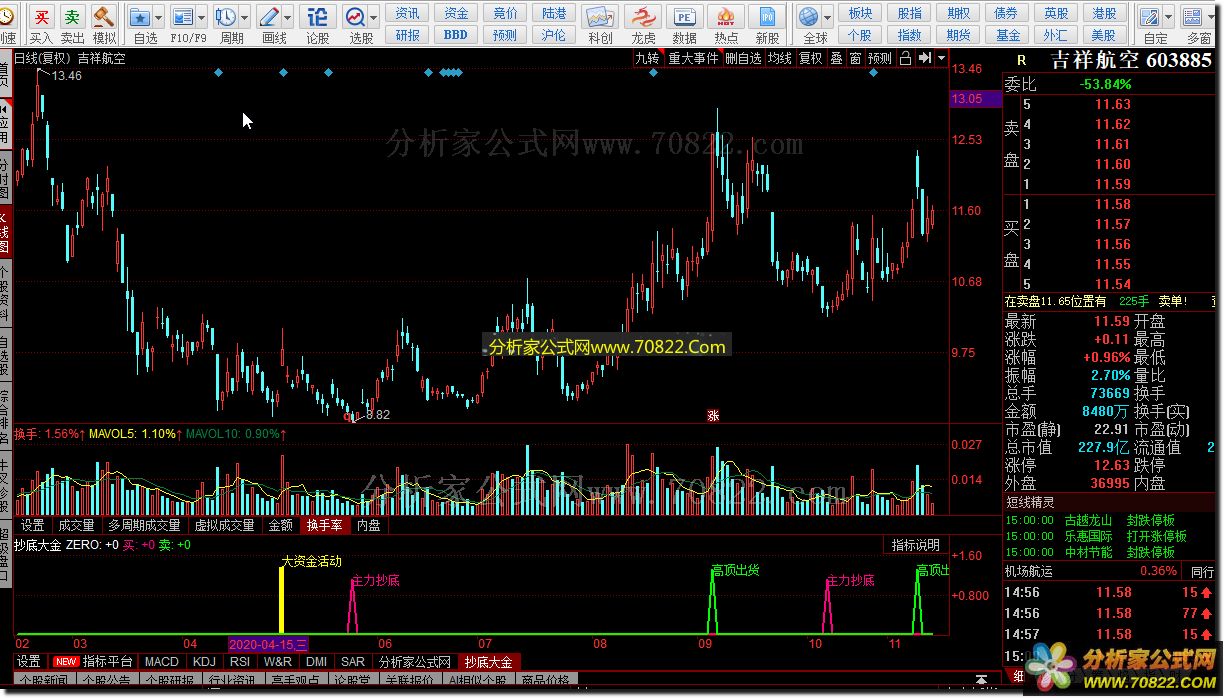The image size is (1225, 698).
Task: Click the 港股 Hong Kong stocks button
Action: [x=1104, y=13]
